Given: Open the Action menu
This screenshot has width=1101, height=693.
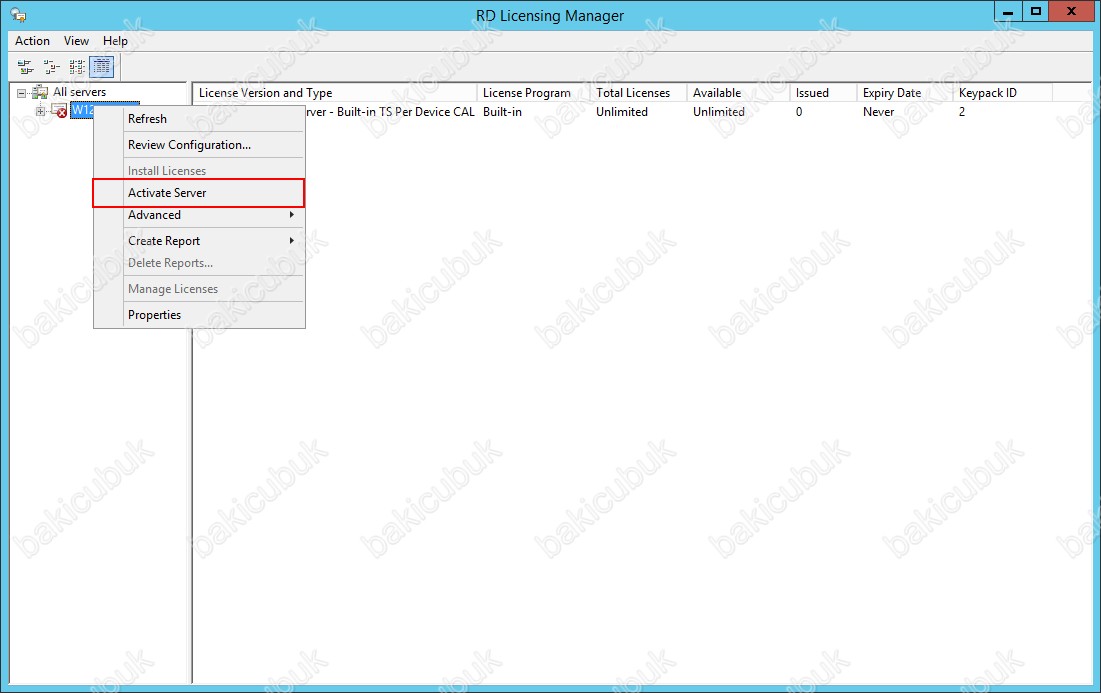Looking at the screenshot, I should point(32,41).
